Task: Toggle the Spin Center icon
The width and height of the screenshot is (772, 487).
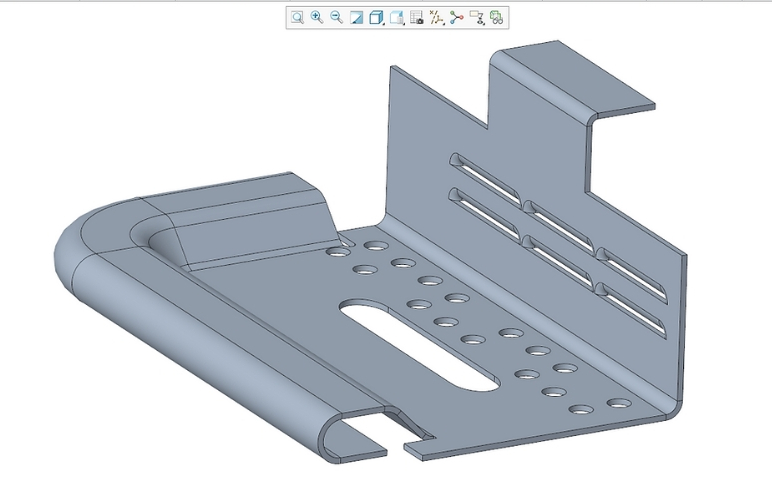Action: coord(456,18)
